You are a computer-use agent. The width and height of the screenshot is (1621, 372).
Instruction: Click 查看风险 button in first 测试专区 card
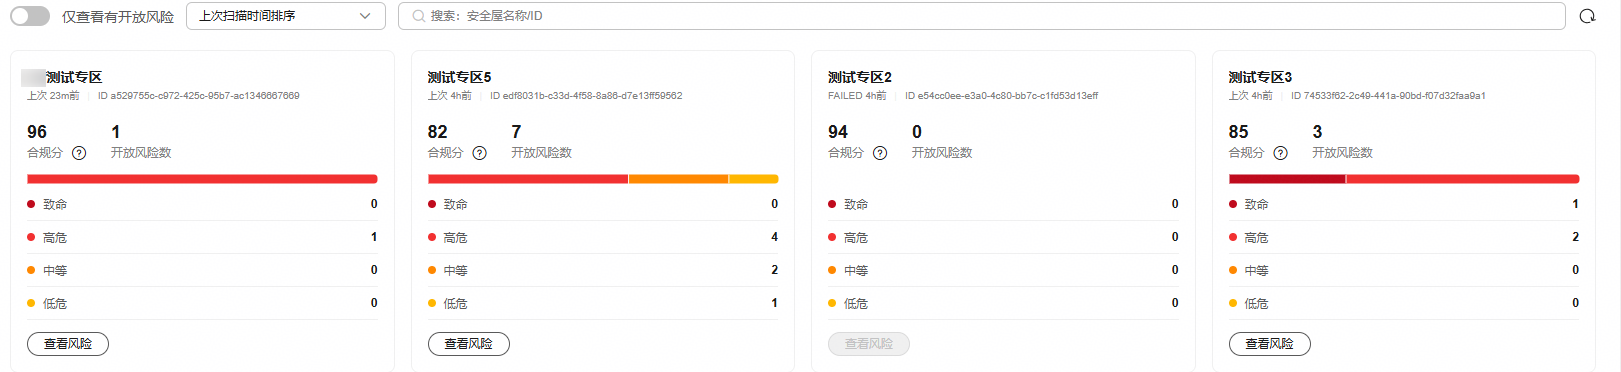coord(68,344)
